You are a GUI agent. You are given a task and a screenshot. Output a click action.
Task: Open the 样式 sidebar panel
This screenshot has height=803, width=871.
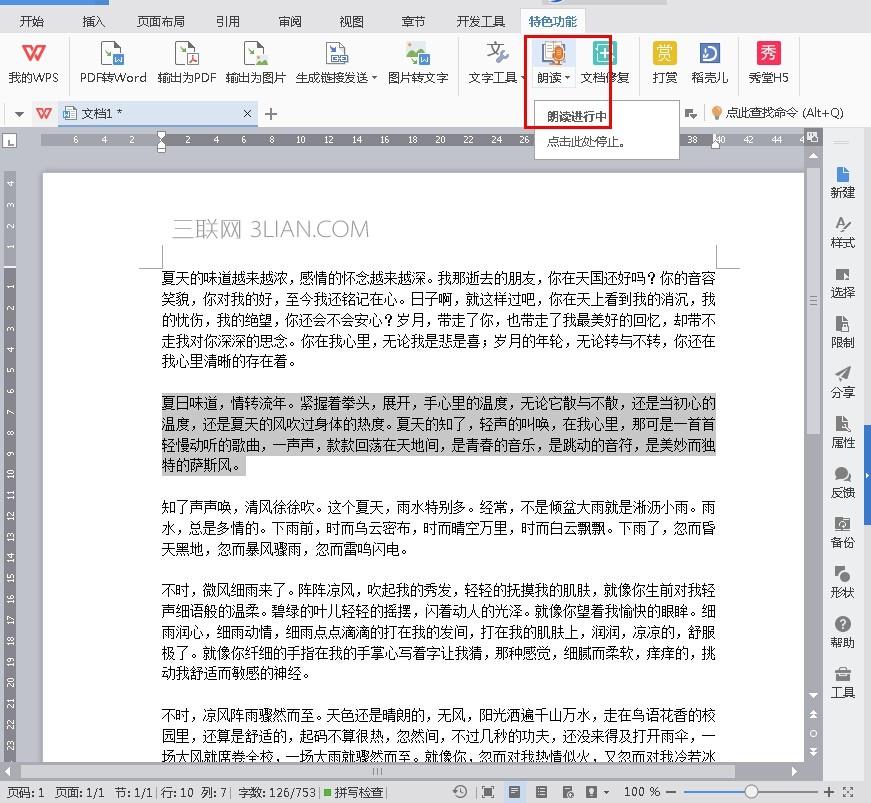(x=843, y=233)
